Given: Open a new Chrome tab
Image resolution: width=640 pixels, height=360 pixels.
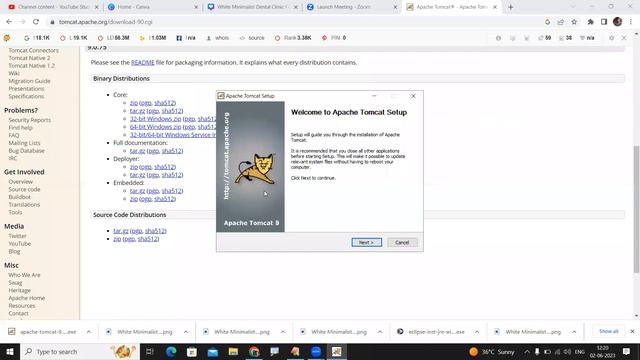Looking at the screenshot, I should click(511, 7).
